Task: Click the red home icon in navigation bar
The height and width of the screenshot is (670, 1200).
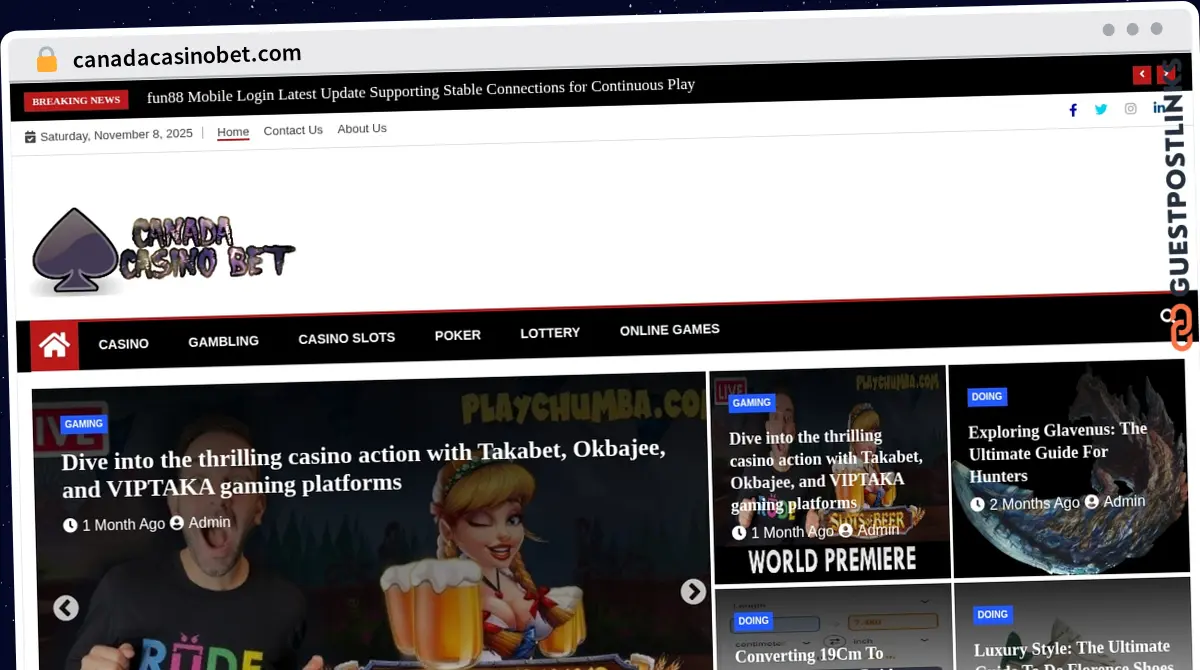Action: point(54,346)
